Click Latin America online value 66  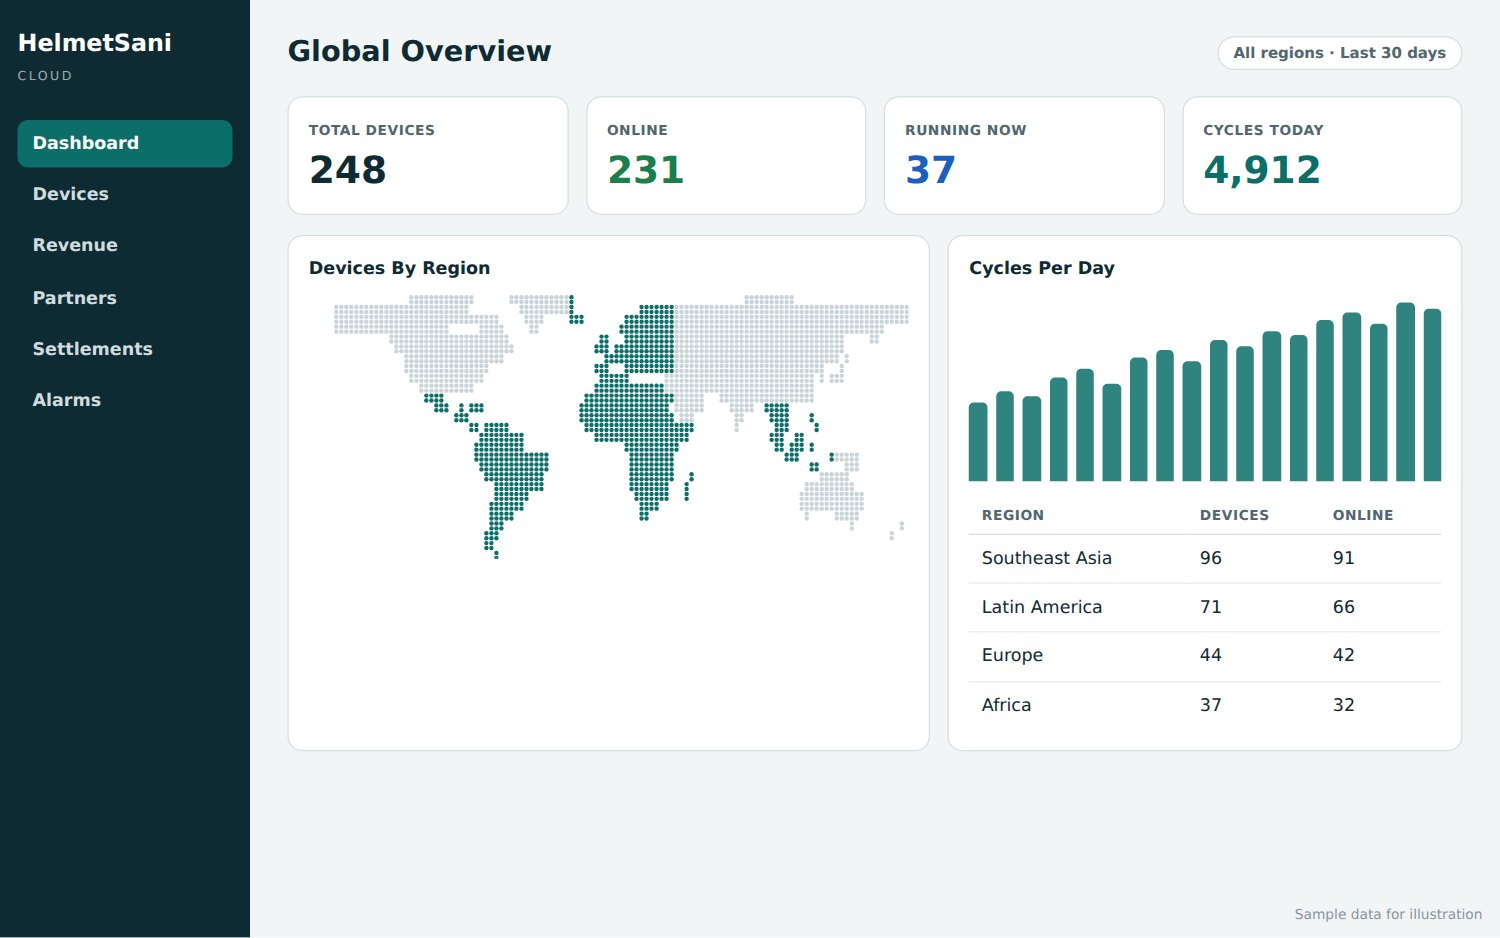(x=1344, y=607)
